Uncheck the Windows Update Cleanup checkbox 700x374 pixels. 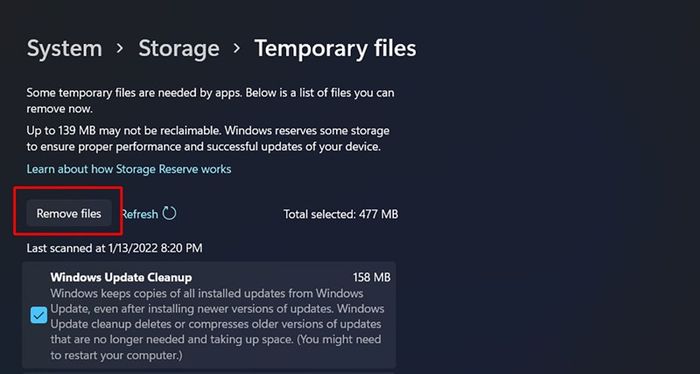[39, 316]
